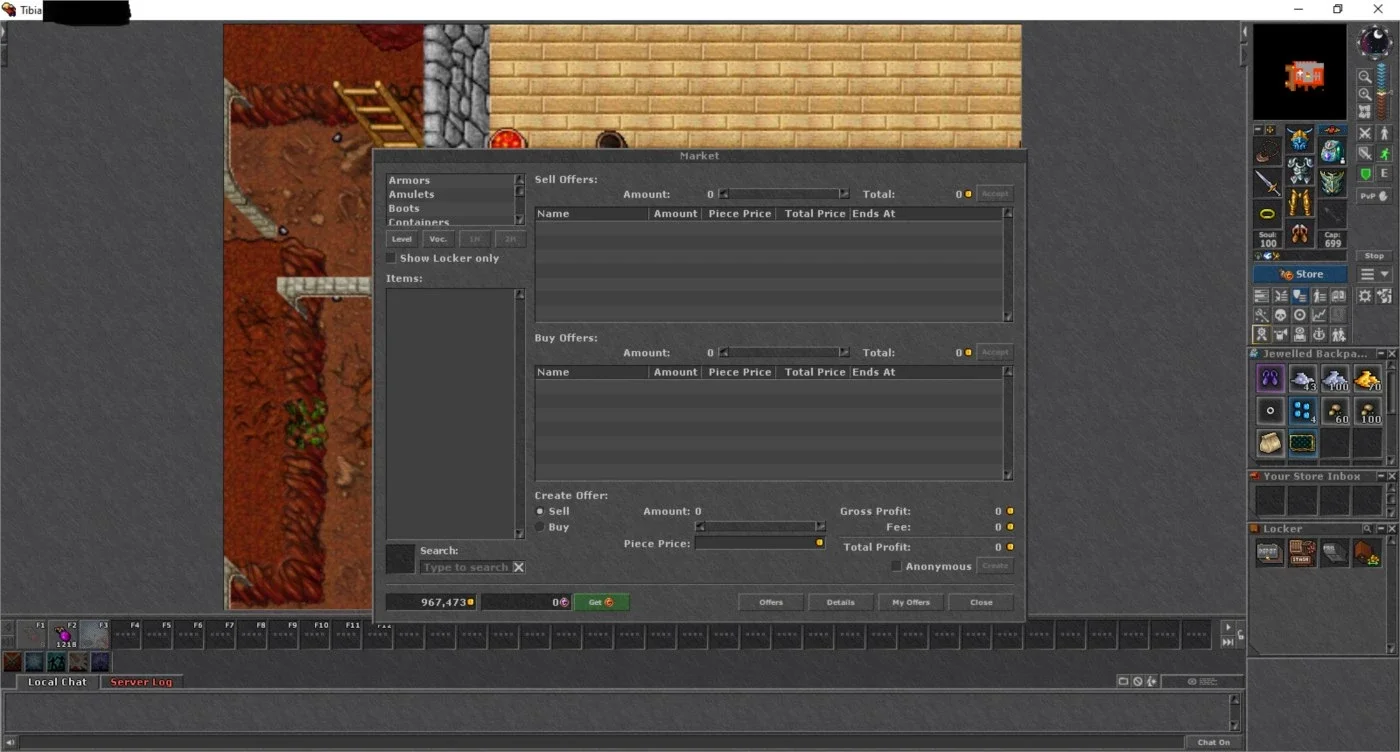This screenshot has width=1400, height=752.
Task: Click the beige bag in backpack
Action: pyautogui.click(x=1270, y=443)
